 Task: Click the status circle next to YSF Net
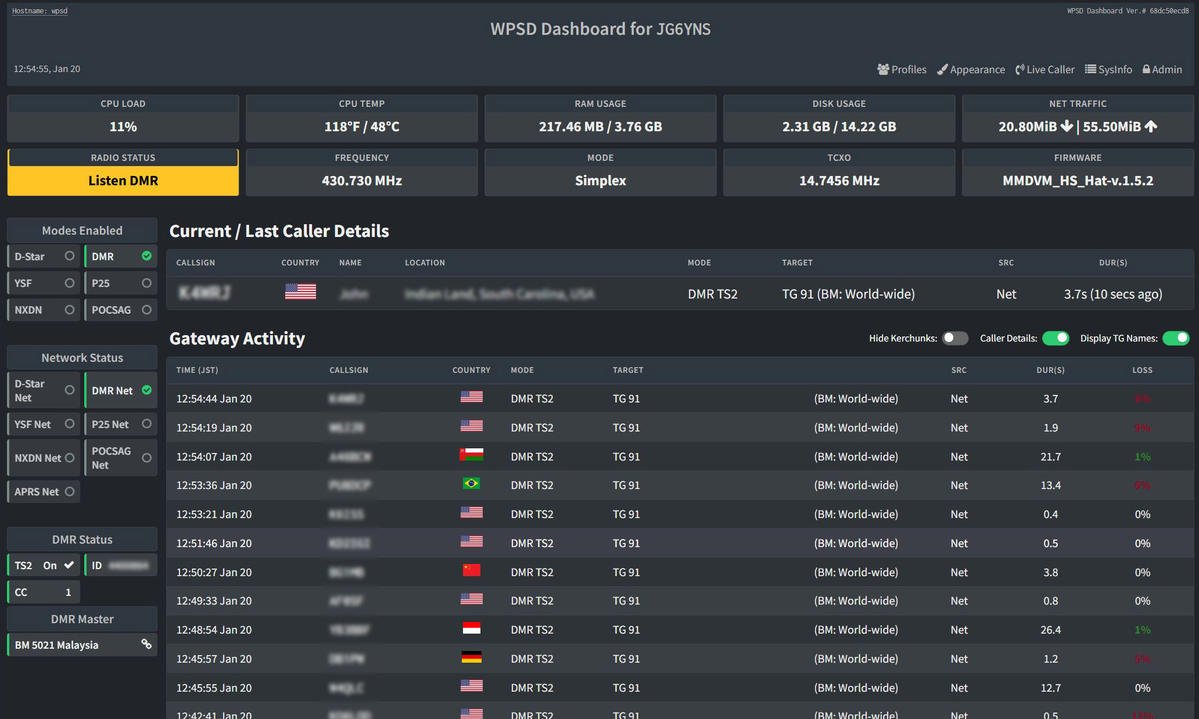(x=70, y=424)
